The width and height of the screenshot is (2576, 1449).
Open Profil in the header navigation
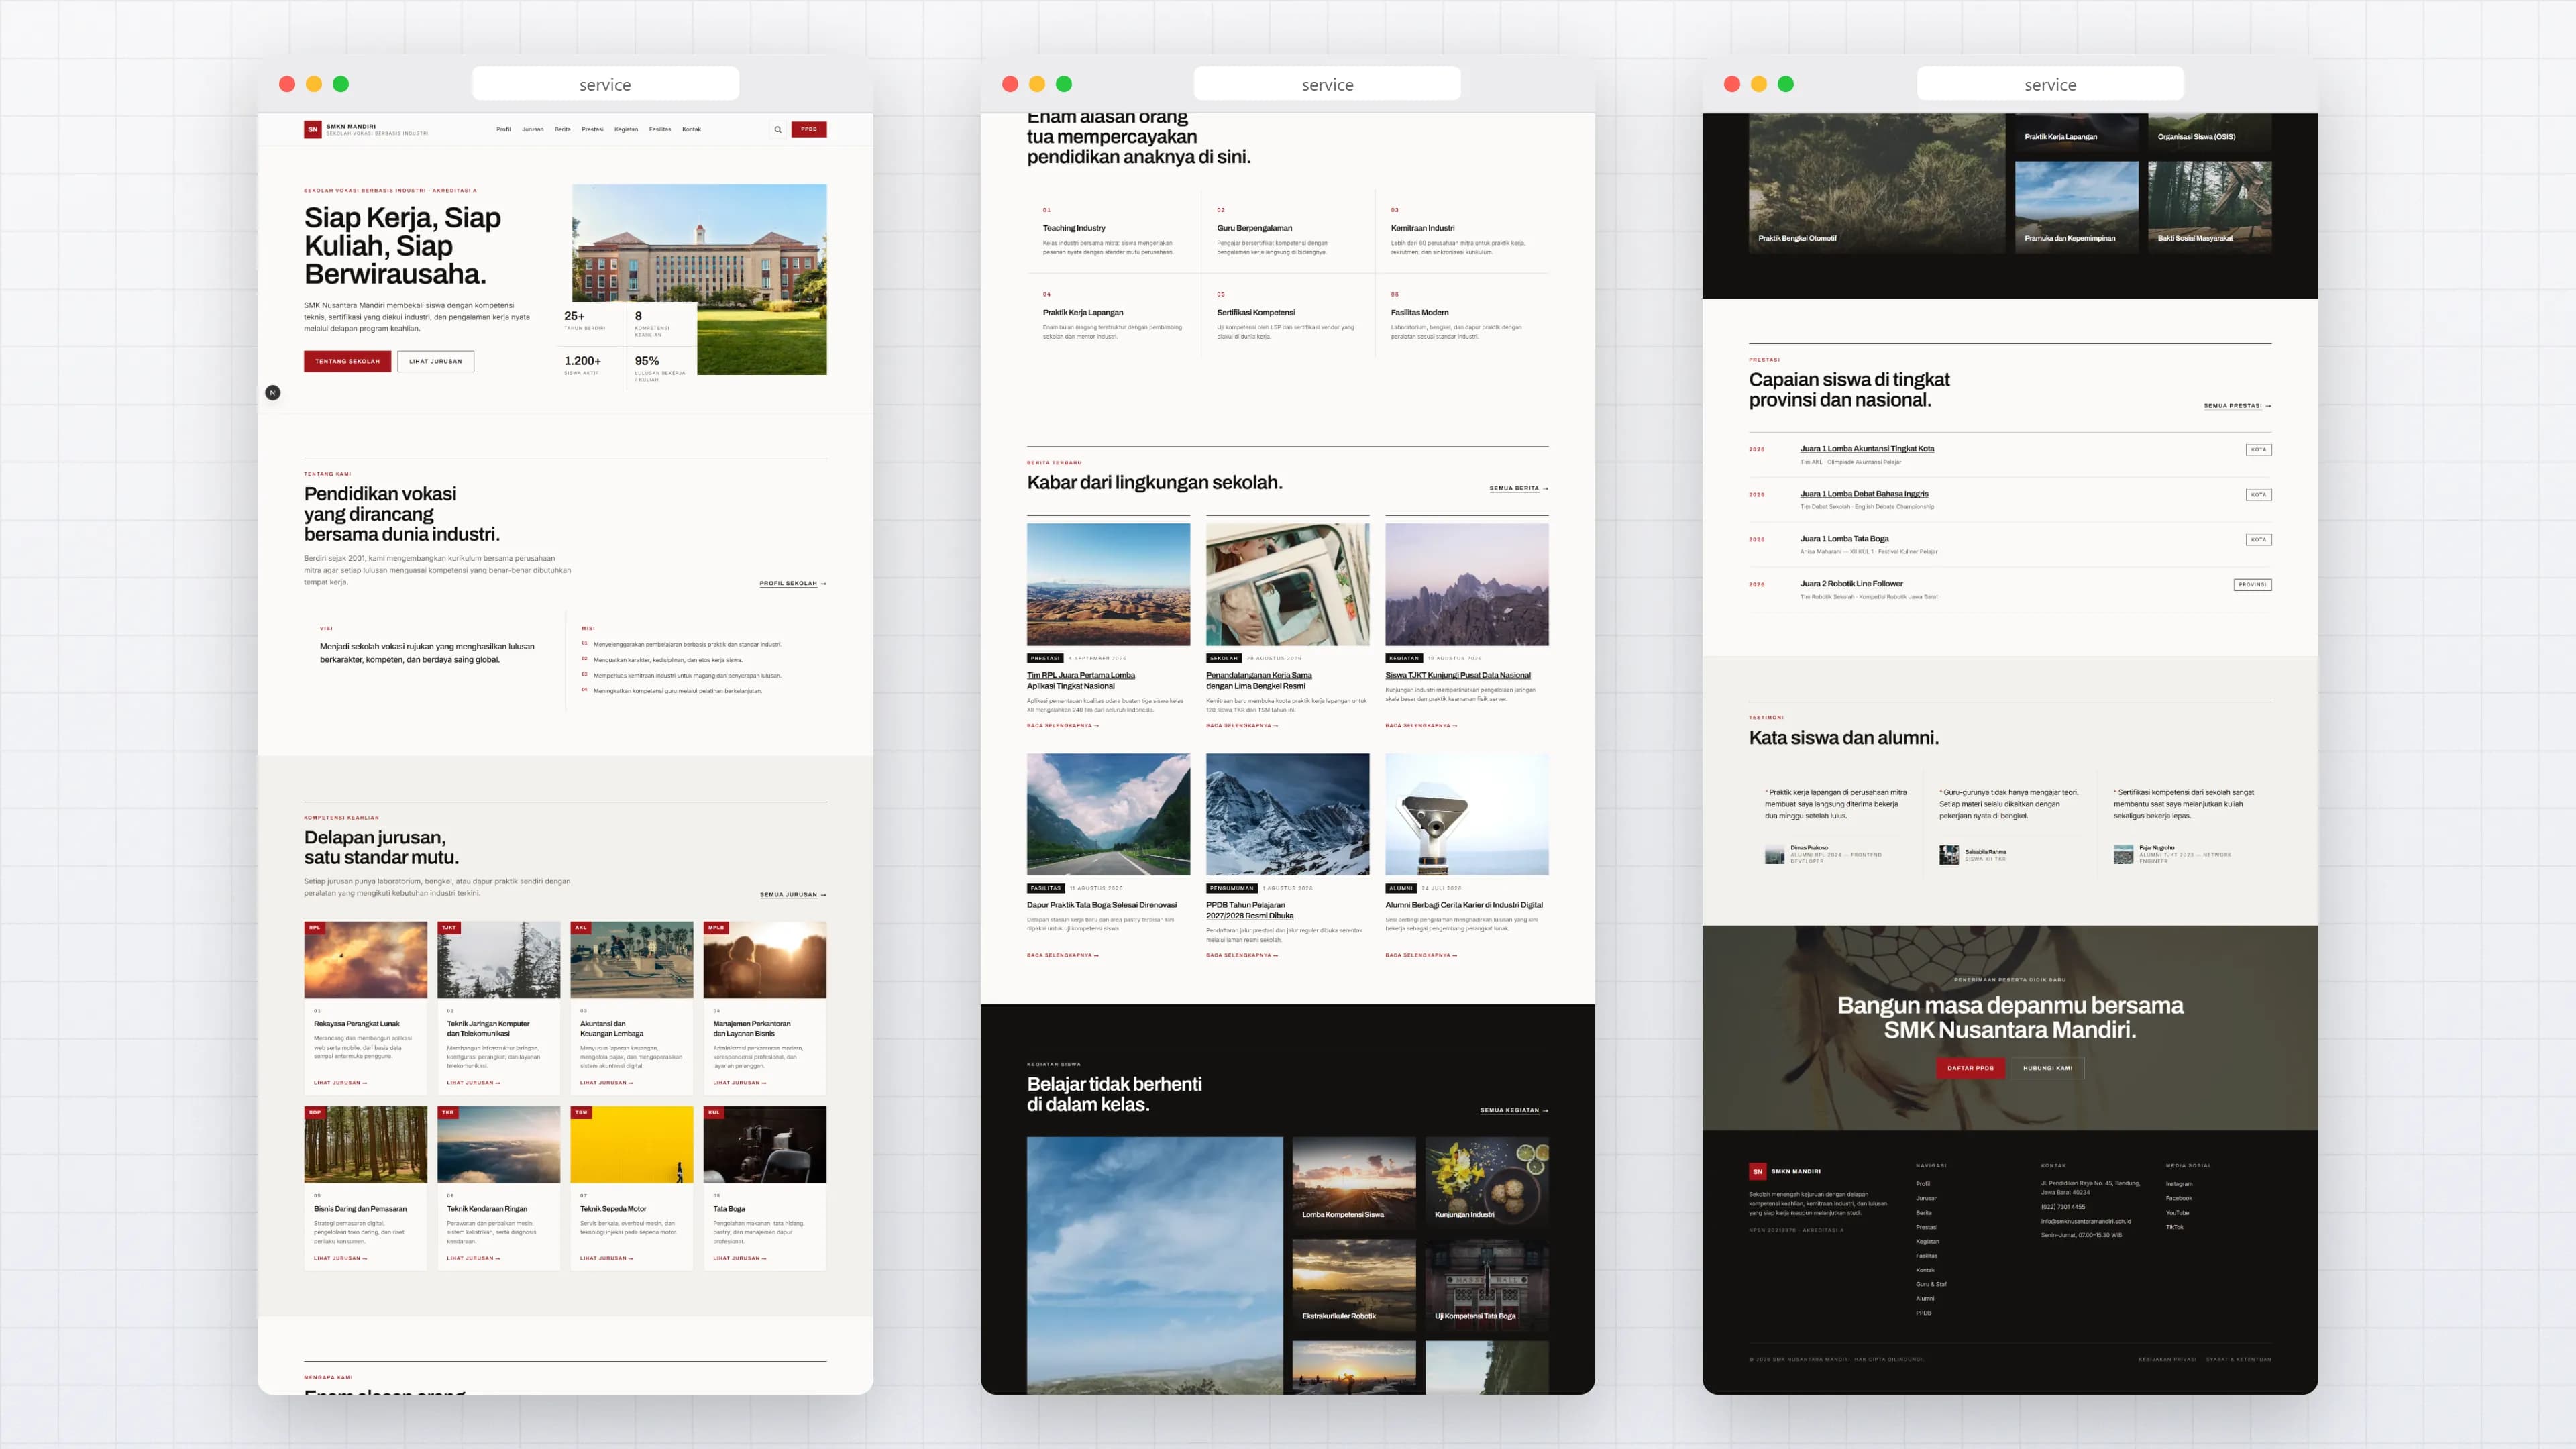point(503,129)
